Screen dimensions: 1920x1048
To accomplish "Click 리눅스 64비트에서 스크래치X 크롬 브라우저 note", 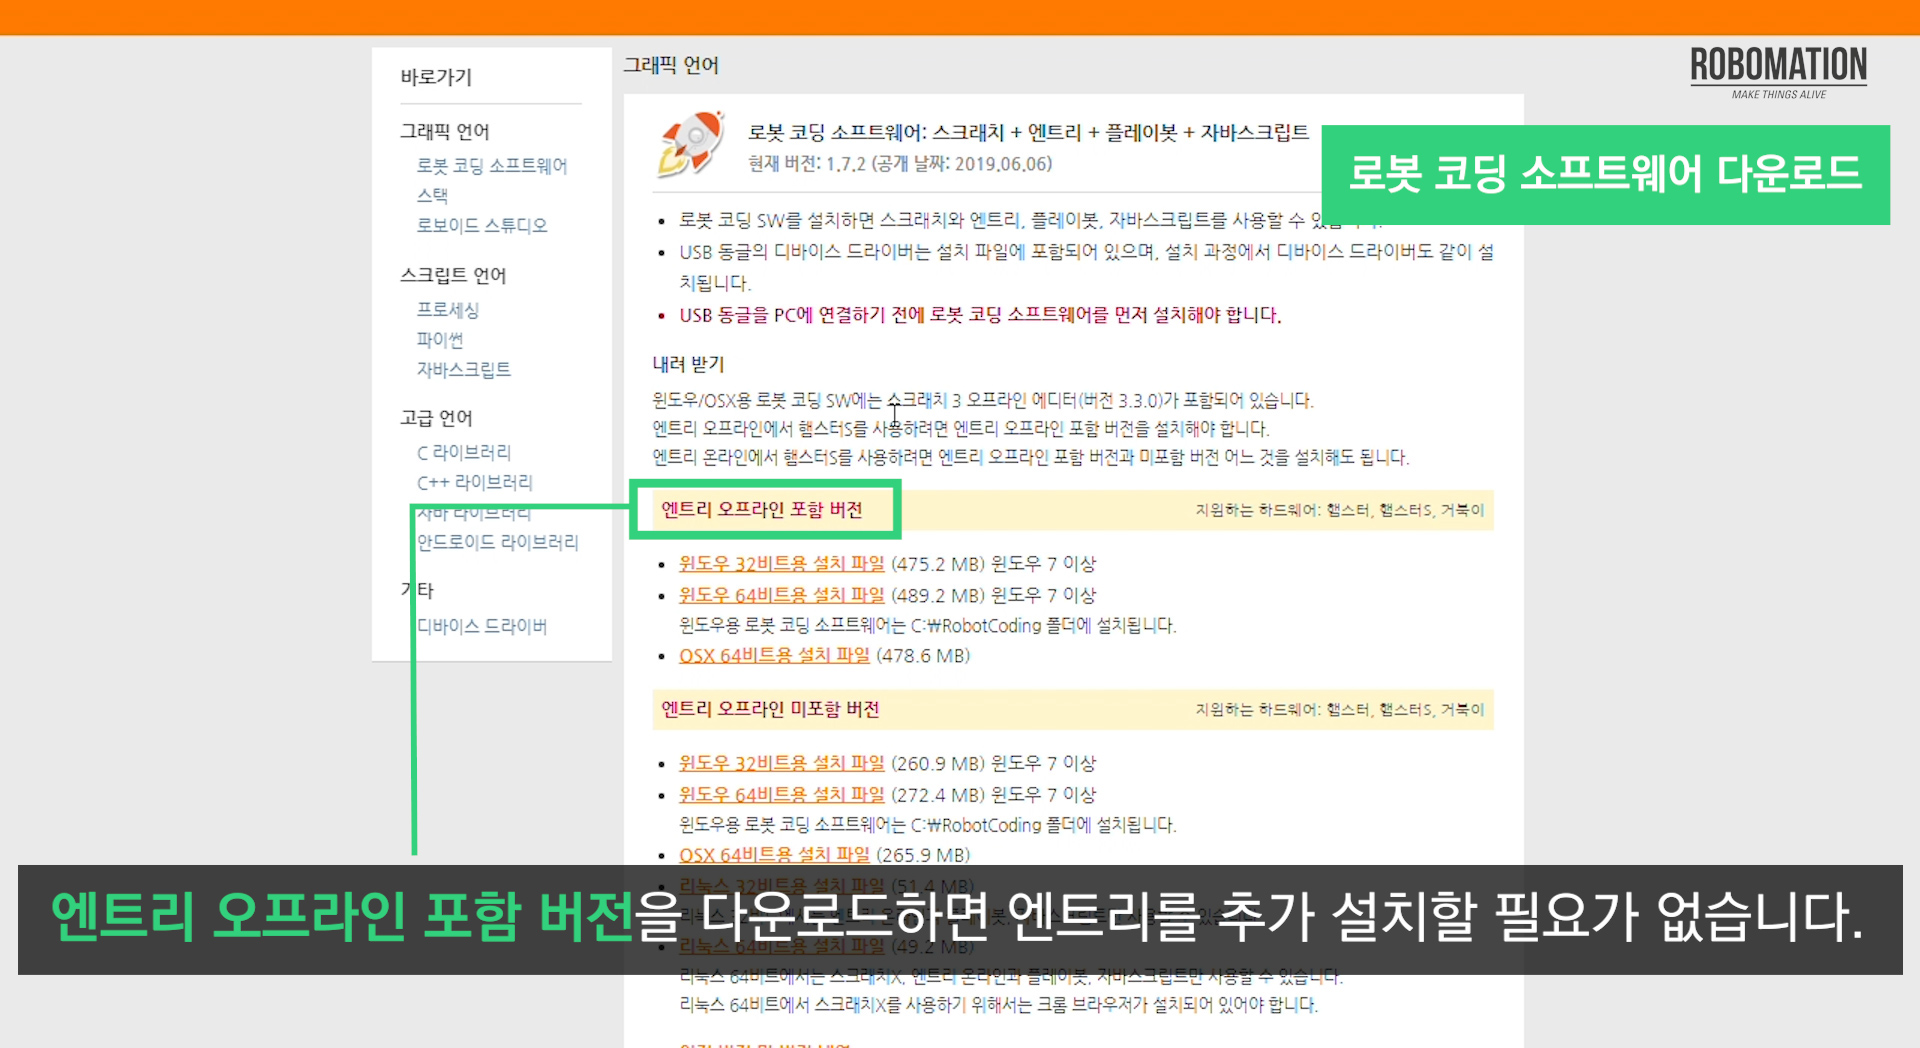I will pos(998,1005).
